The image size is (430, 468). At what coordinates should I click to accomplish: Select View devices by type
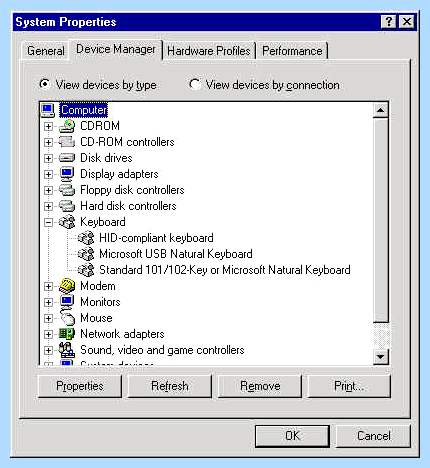pyautogui.click(x=98, y=85)
